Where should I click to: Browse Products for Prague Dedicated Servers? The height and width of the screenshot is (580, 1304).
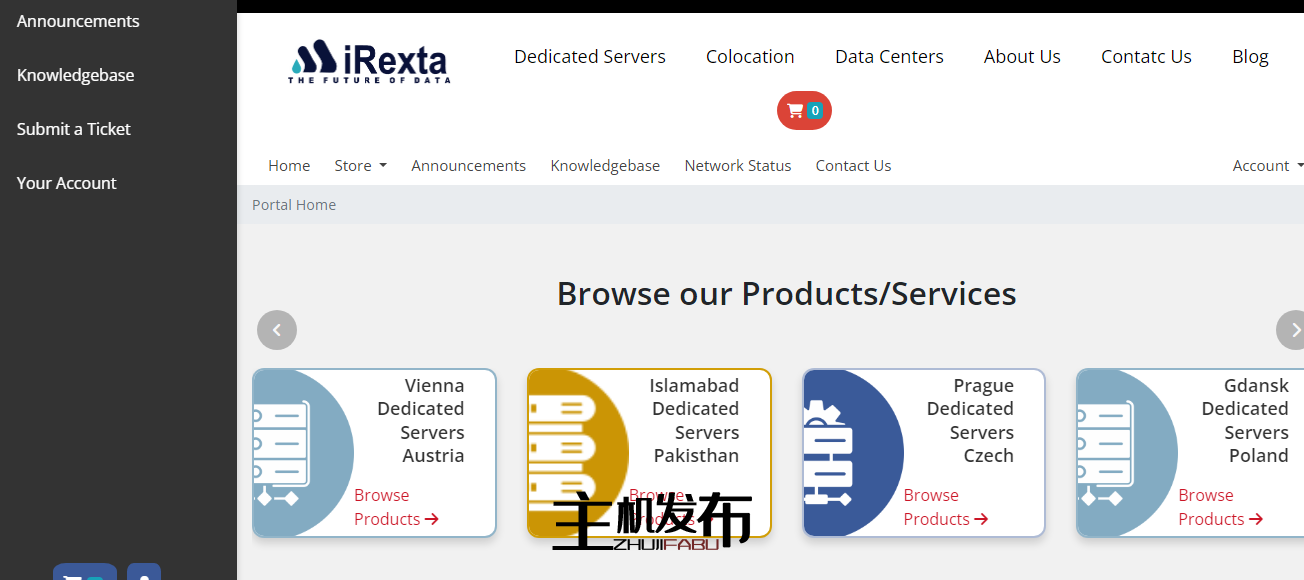(945, 507)
